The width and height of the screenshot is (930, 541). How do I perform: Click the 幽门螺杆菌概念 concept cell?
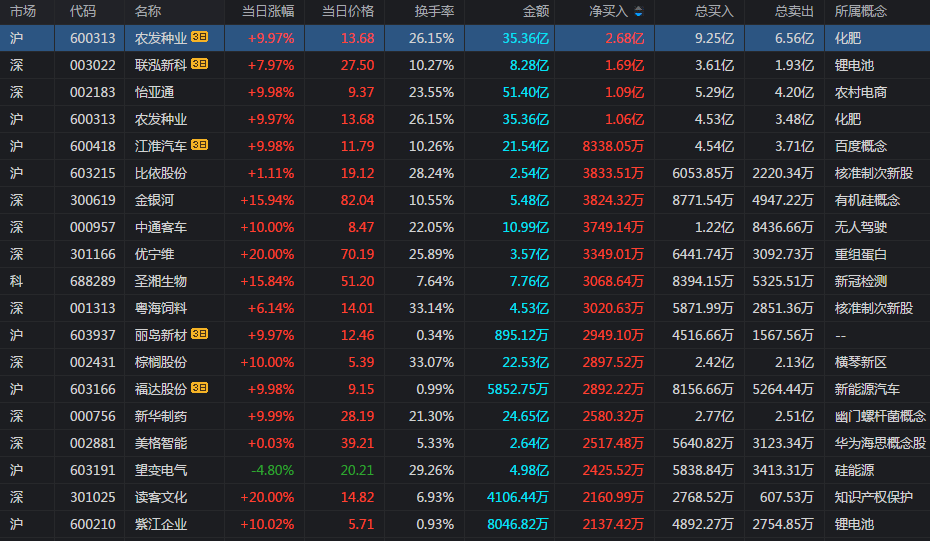click(x=880, y=416)
